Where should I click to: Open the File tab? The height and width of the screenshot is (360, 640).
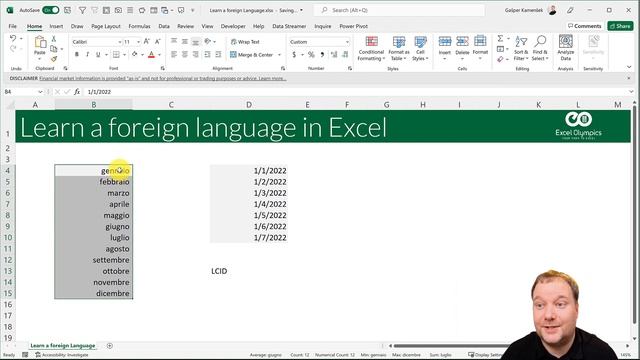(13, 26)
